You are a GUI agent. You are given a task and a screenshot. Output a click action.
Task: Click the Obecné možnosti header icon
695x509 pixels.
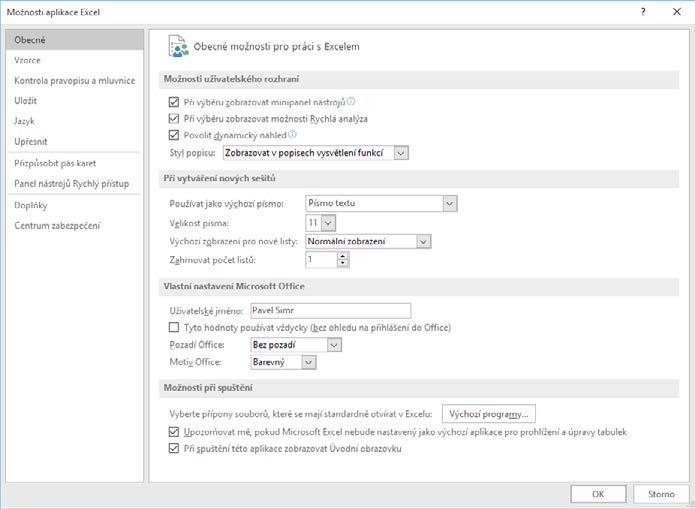tap(178, 46)
